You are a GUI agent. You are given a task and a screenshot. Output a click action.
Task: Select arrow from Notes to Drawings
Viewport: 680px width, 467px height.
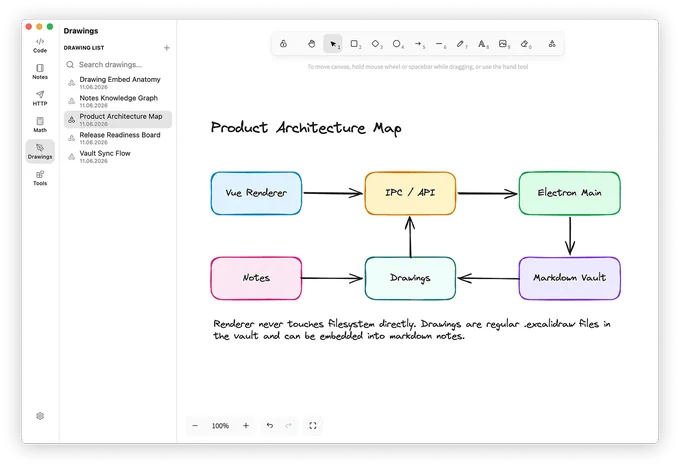click(332, 278)
